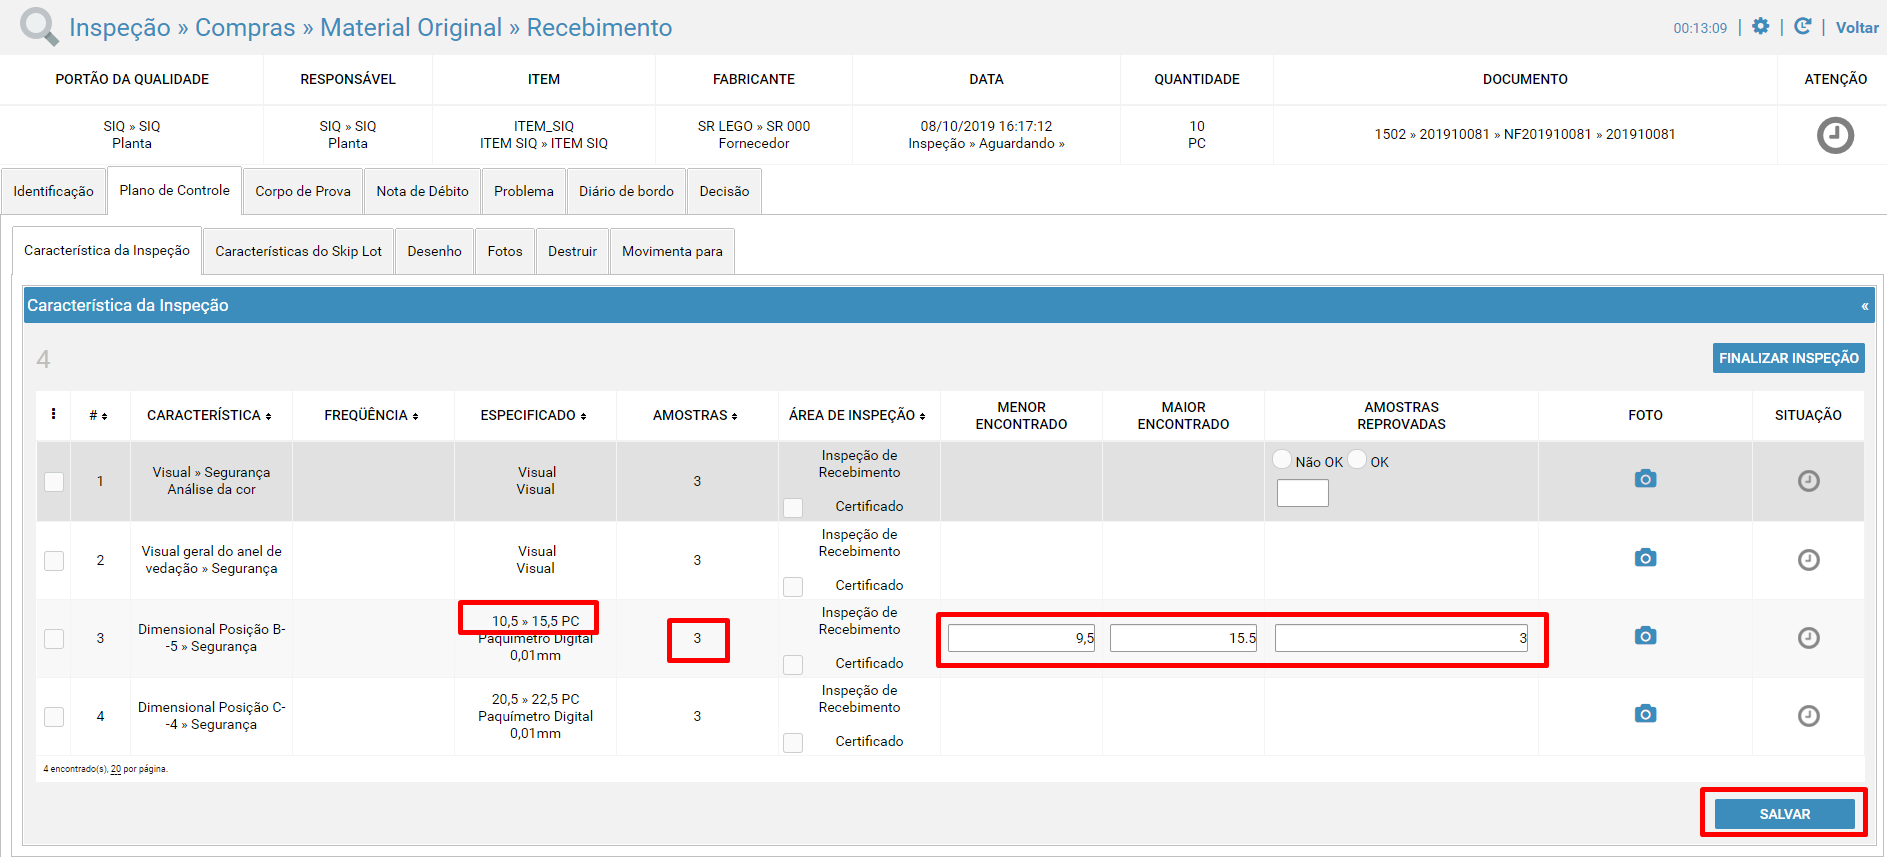Select checkbox for row 2 Visual geral
The image size is (1887, 857).
pyautogui.click(x=54, y=560)
